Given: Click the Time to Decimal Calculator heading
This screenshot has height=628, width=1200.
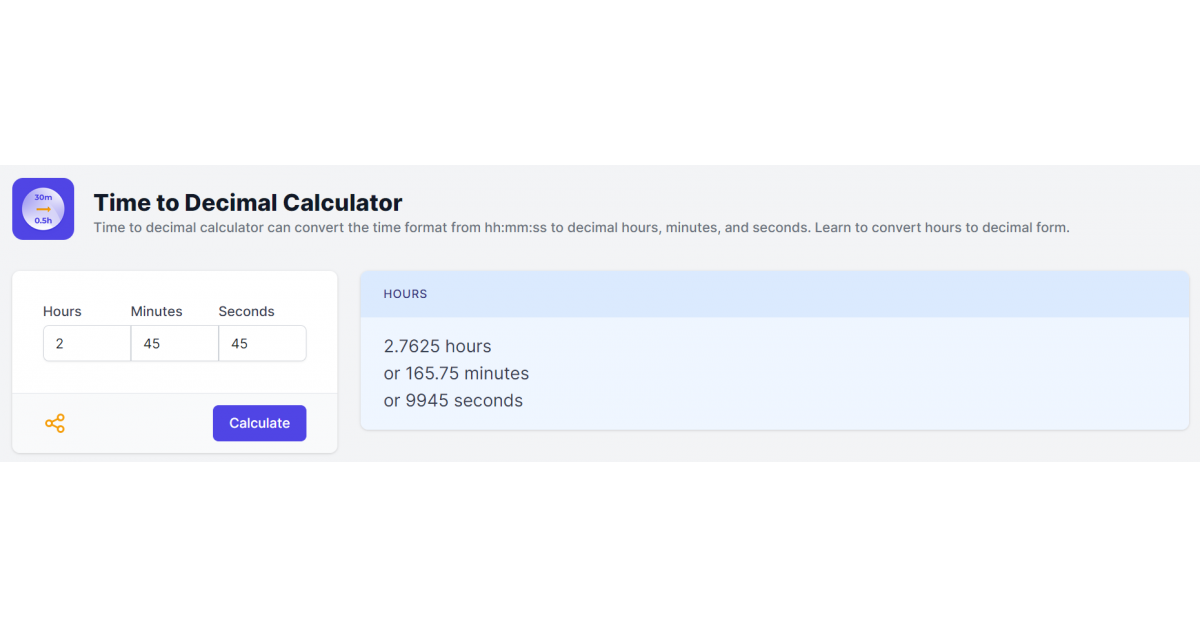Looking at the screenshot, I should pos(248,203).
